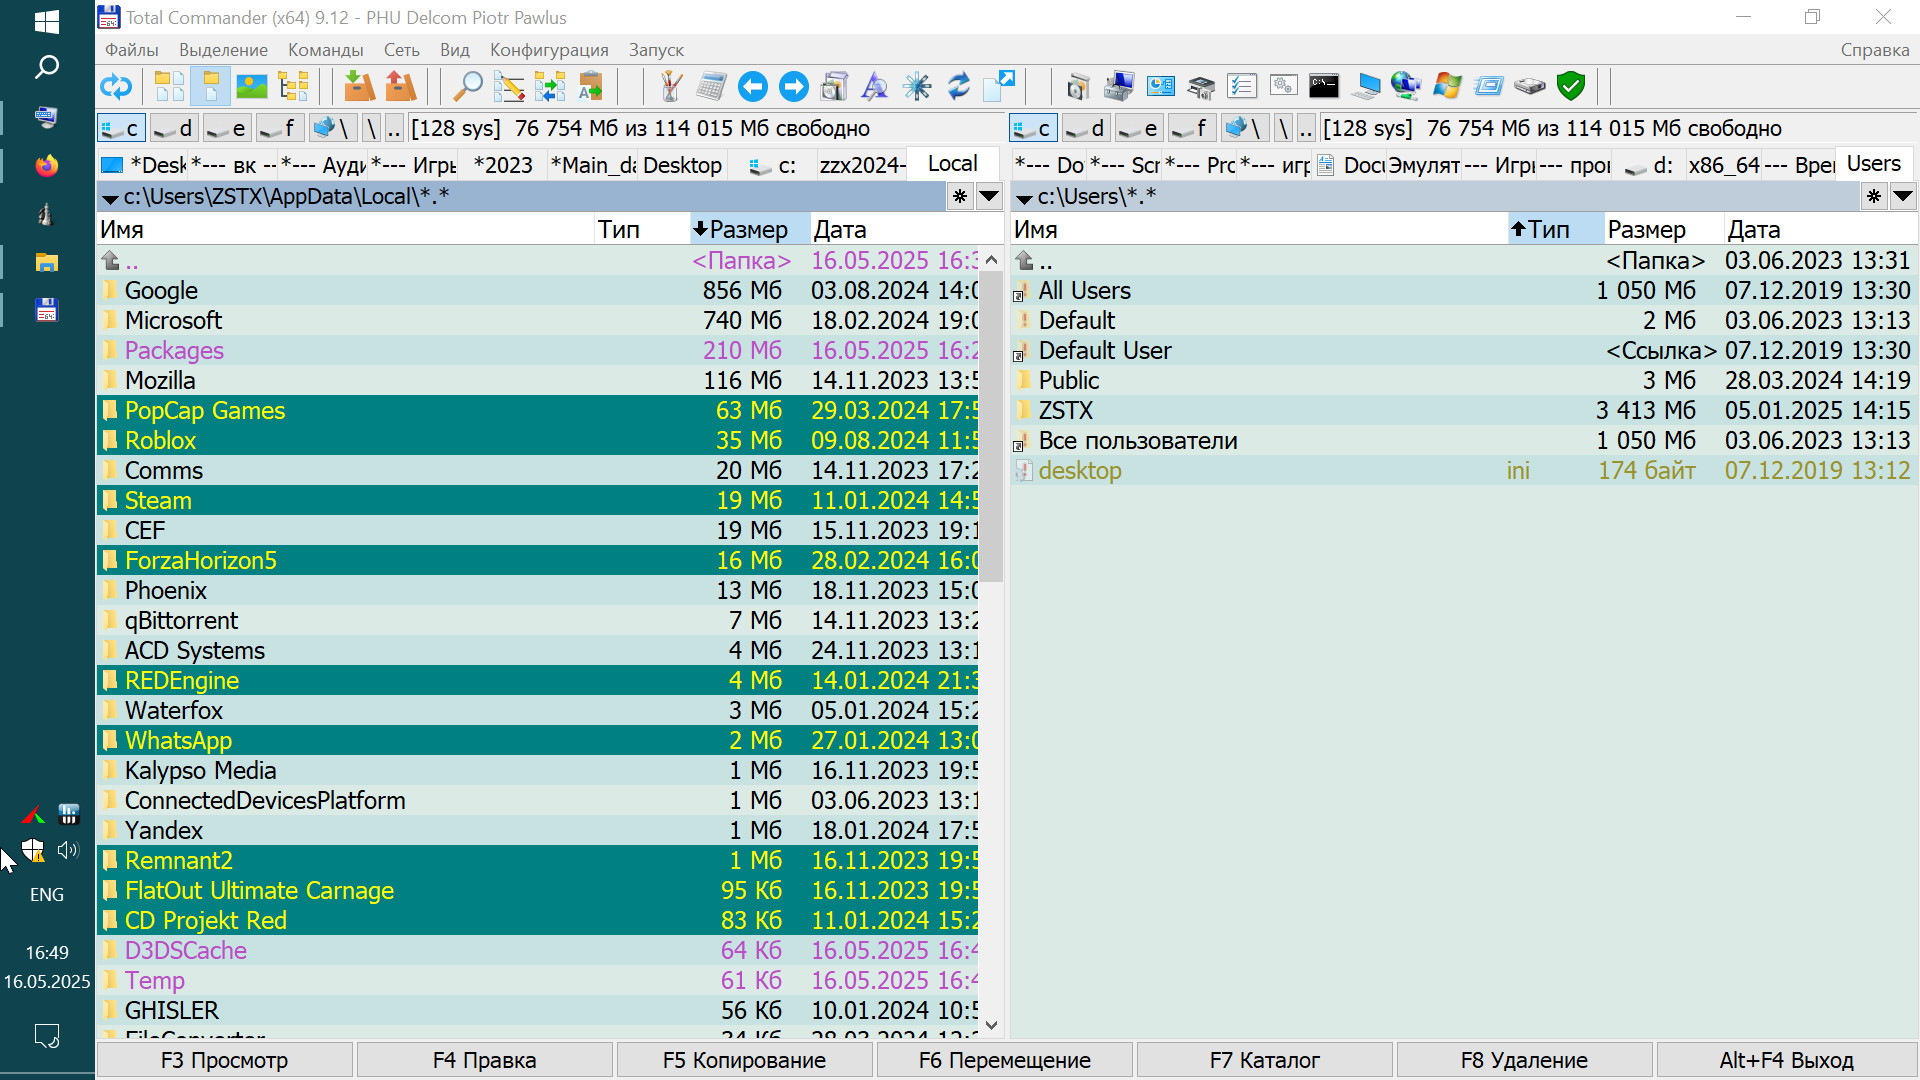Open the Search files magnifier tool

pos(467,87)
